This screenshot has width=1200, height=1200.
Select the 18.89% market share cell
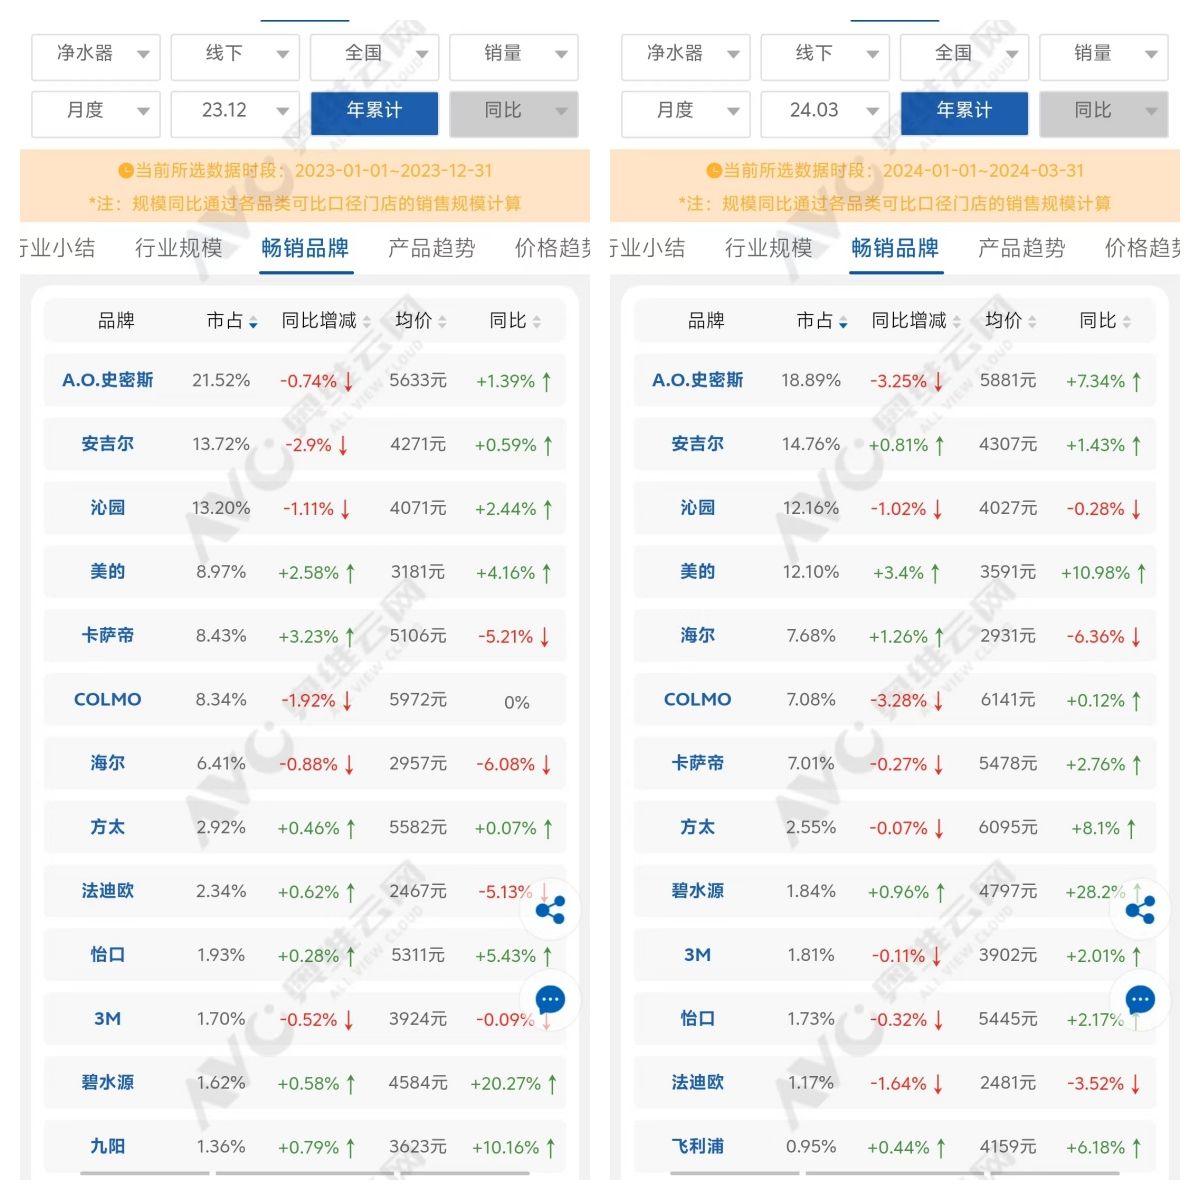(811, 381)
